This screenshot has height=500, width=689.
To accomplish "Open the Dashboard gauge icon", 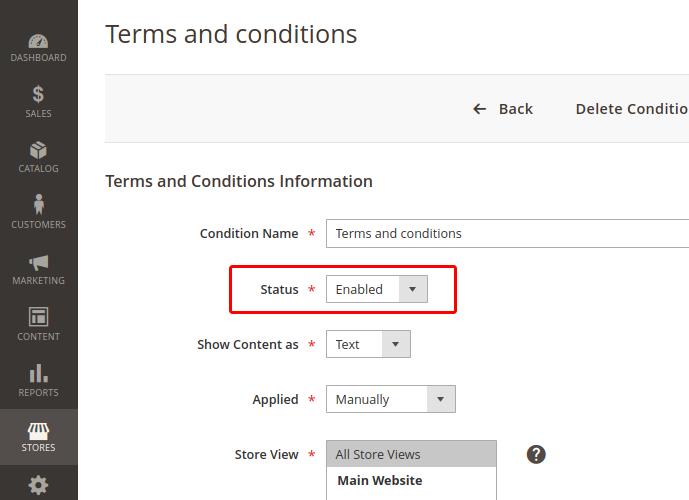I will [x=38, y=41].
